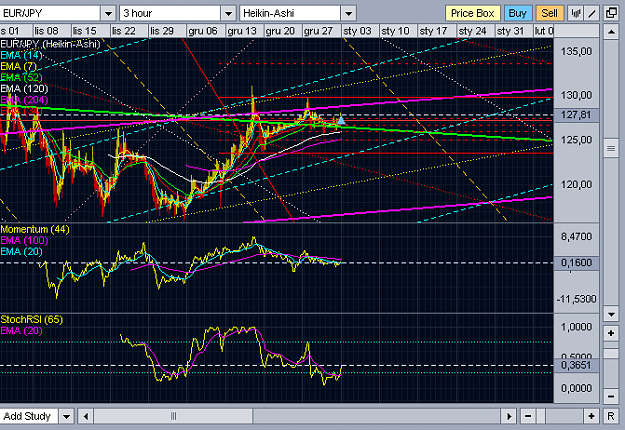625x430 pixels.
Task: Click the EMA (14) legend label
Action: point(21,55)
